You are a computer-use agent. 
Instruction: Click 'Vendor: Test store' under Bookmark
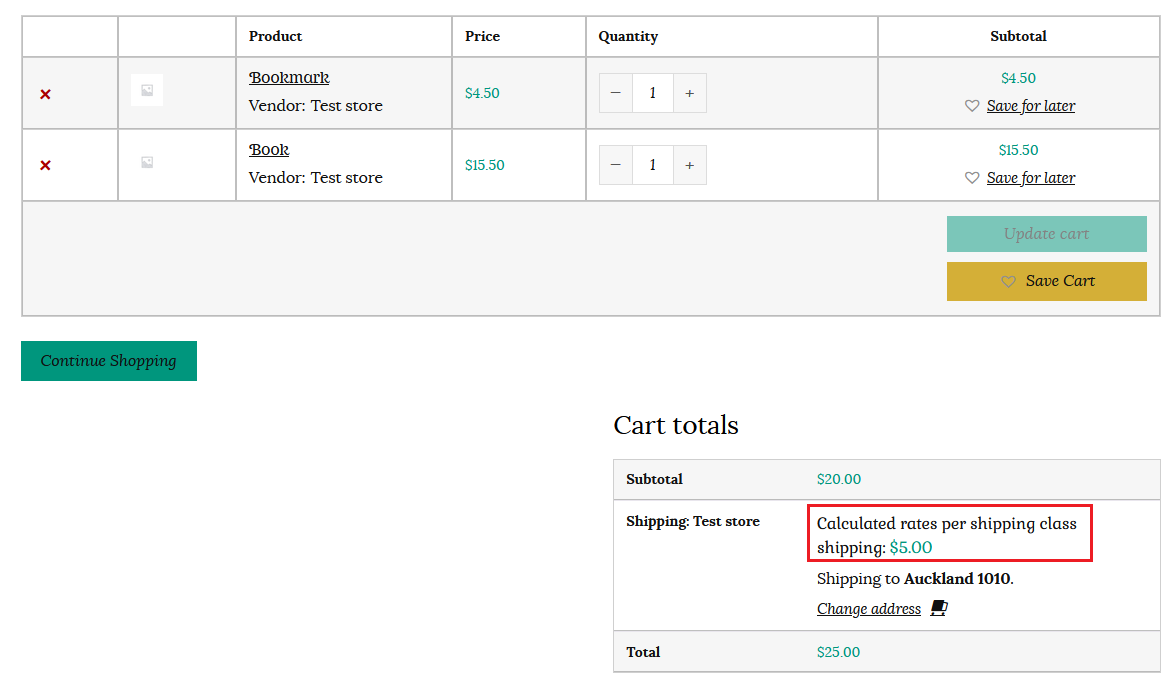[316, 105]
